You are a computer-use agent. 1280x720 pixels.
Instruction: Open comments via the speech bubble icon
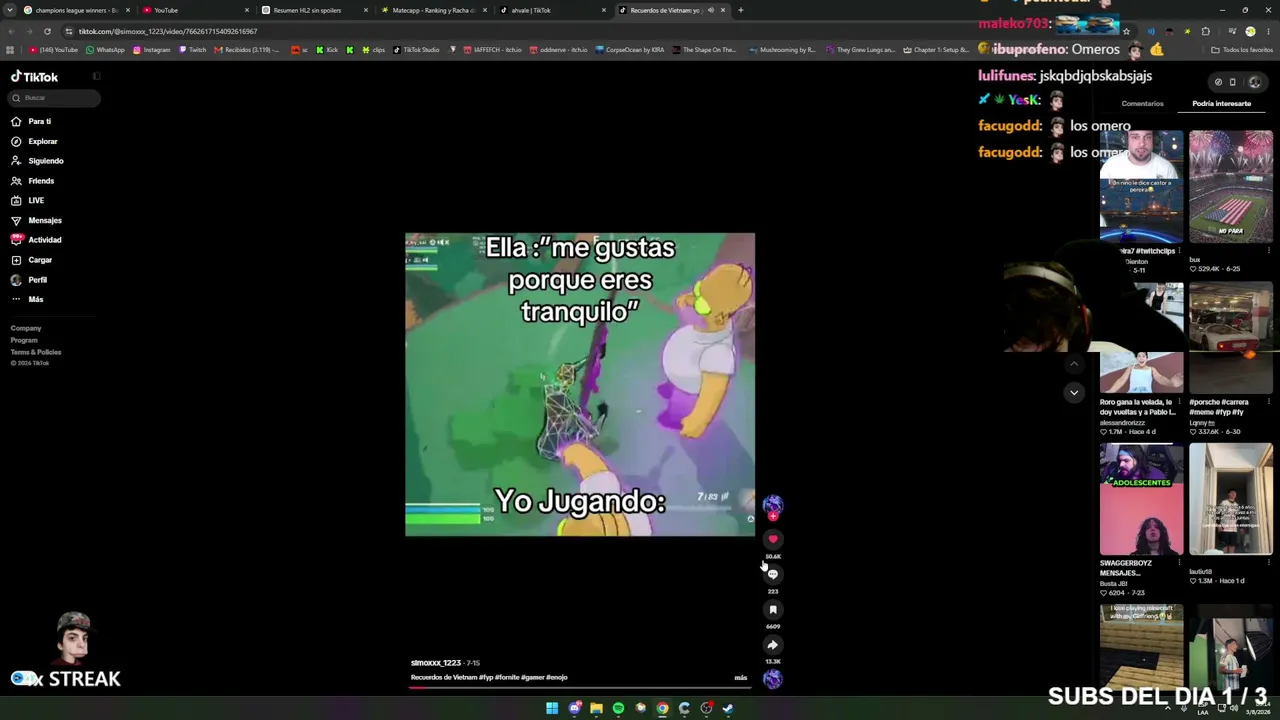pos(772,574)
